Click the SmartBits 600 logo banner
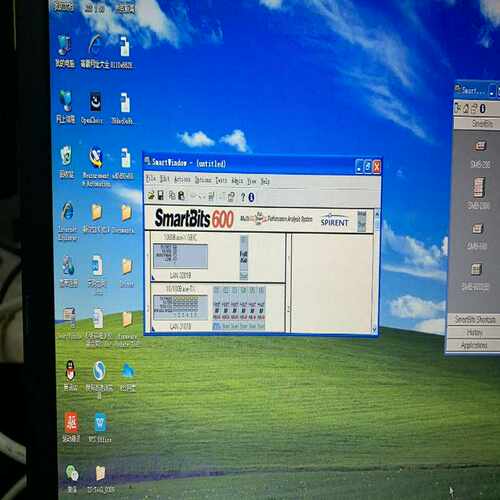This screenshot has width=500, height=500. (194, 219)
